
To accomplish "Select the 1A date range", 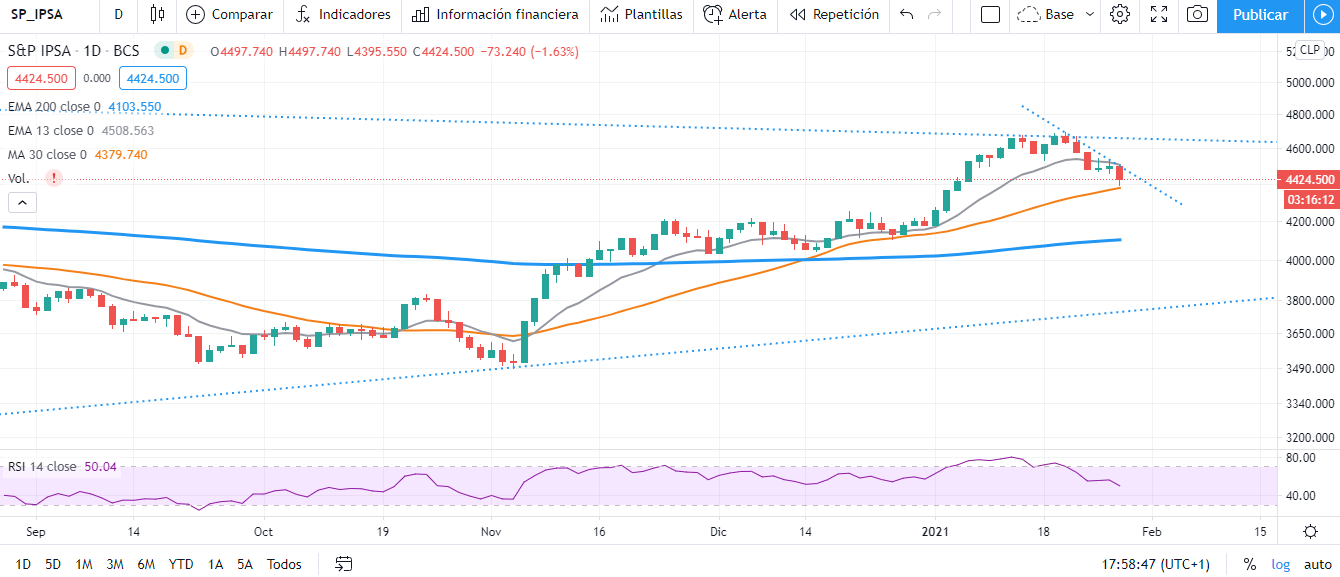I will click(x=215, y=564).
